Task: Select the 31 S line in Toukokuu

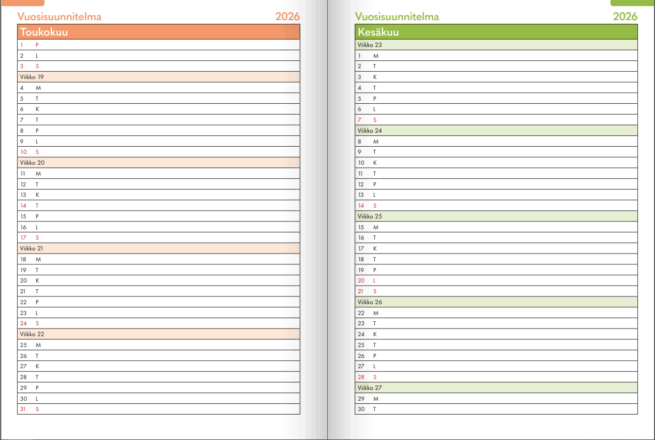Action: 158,409
